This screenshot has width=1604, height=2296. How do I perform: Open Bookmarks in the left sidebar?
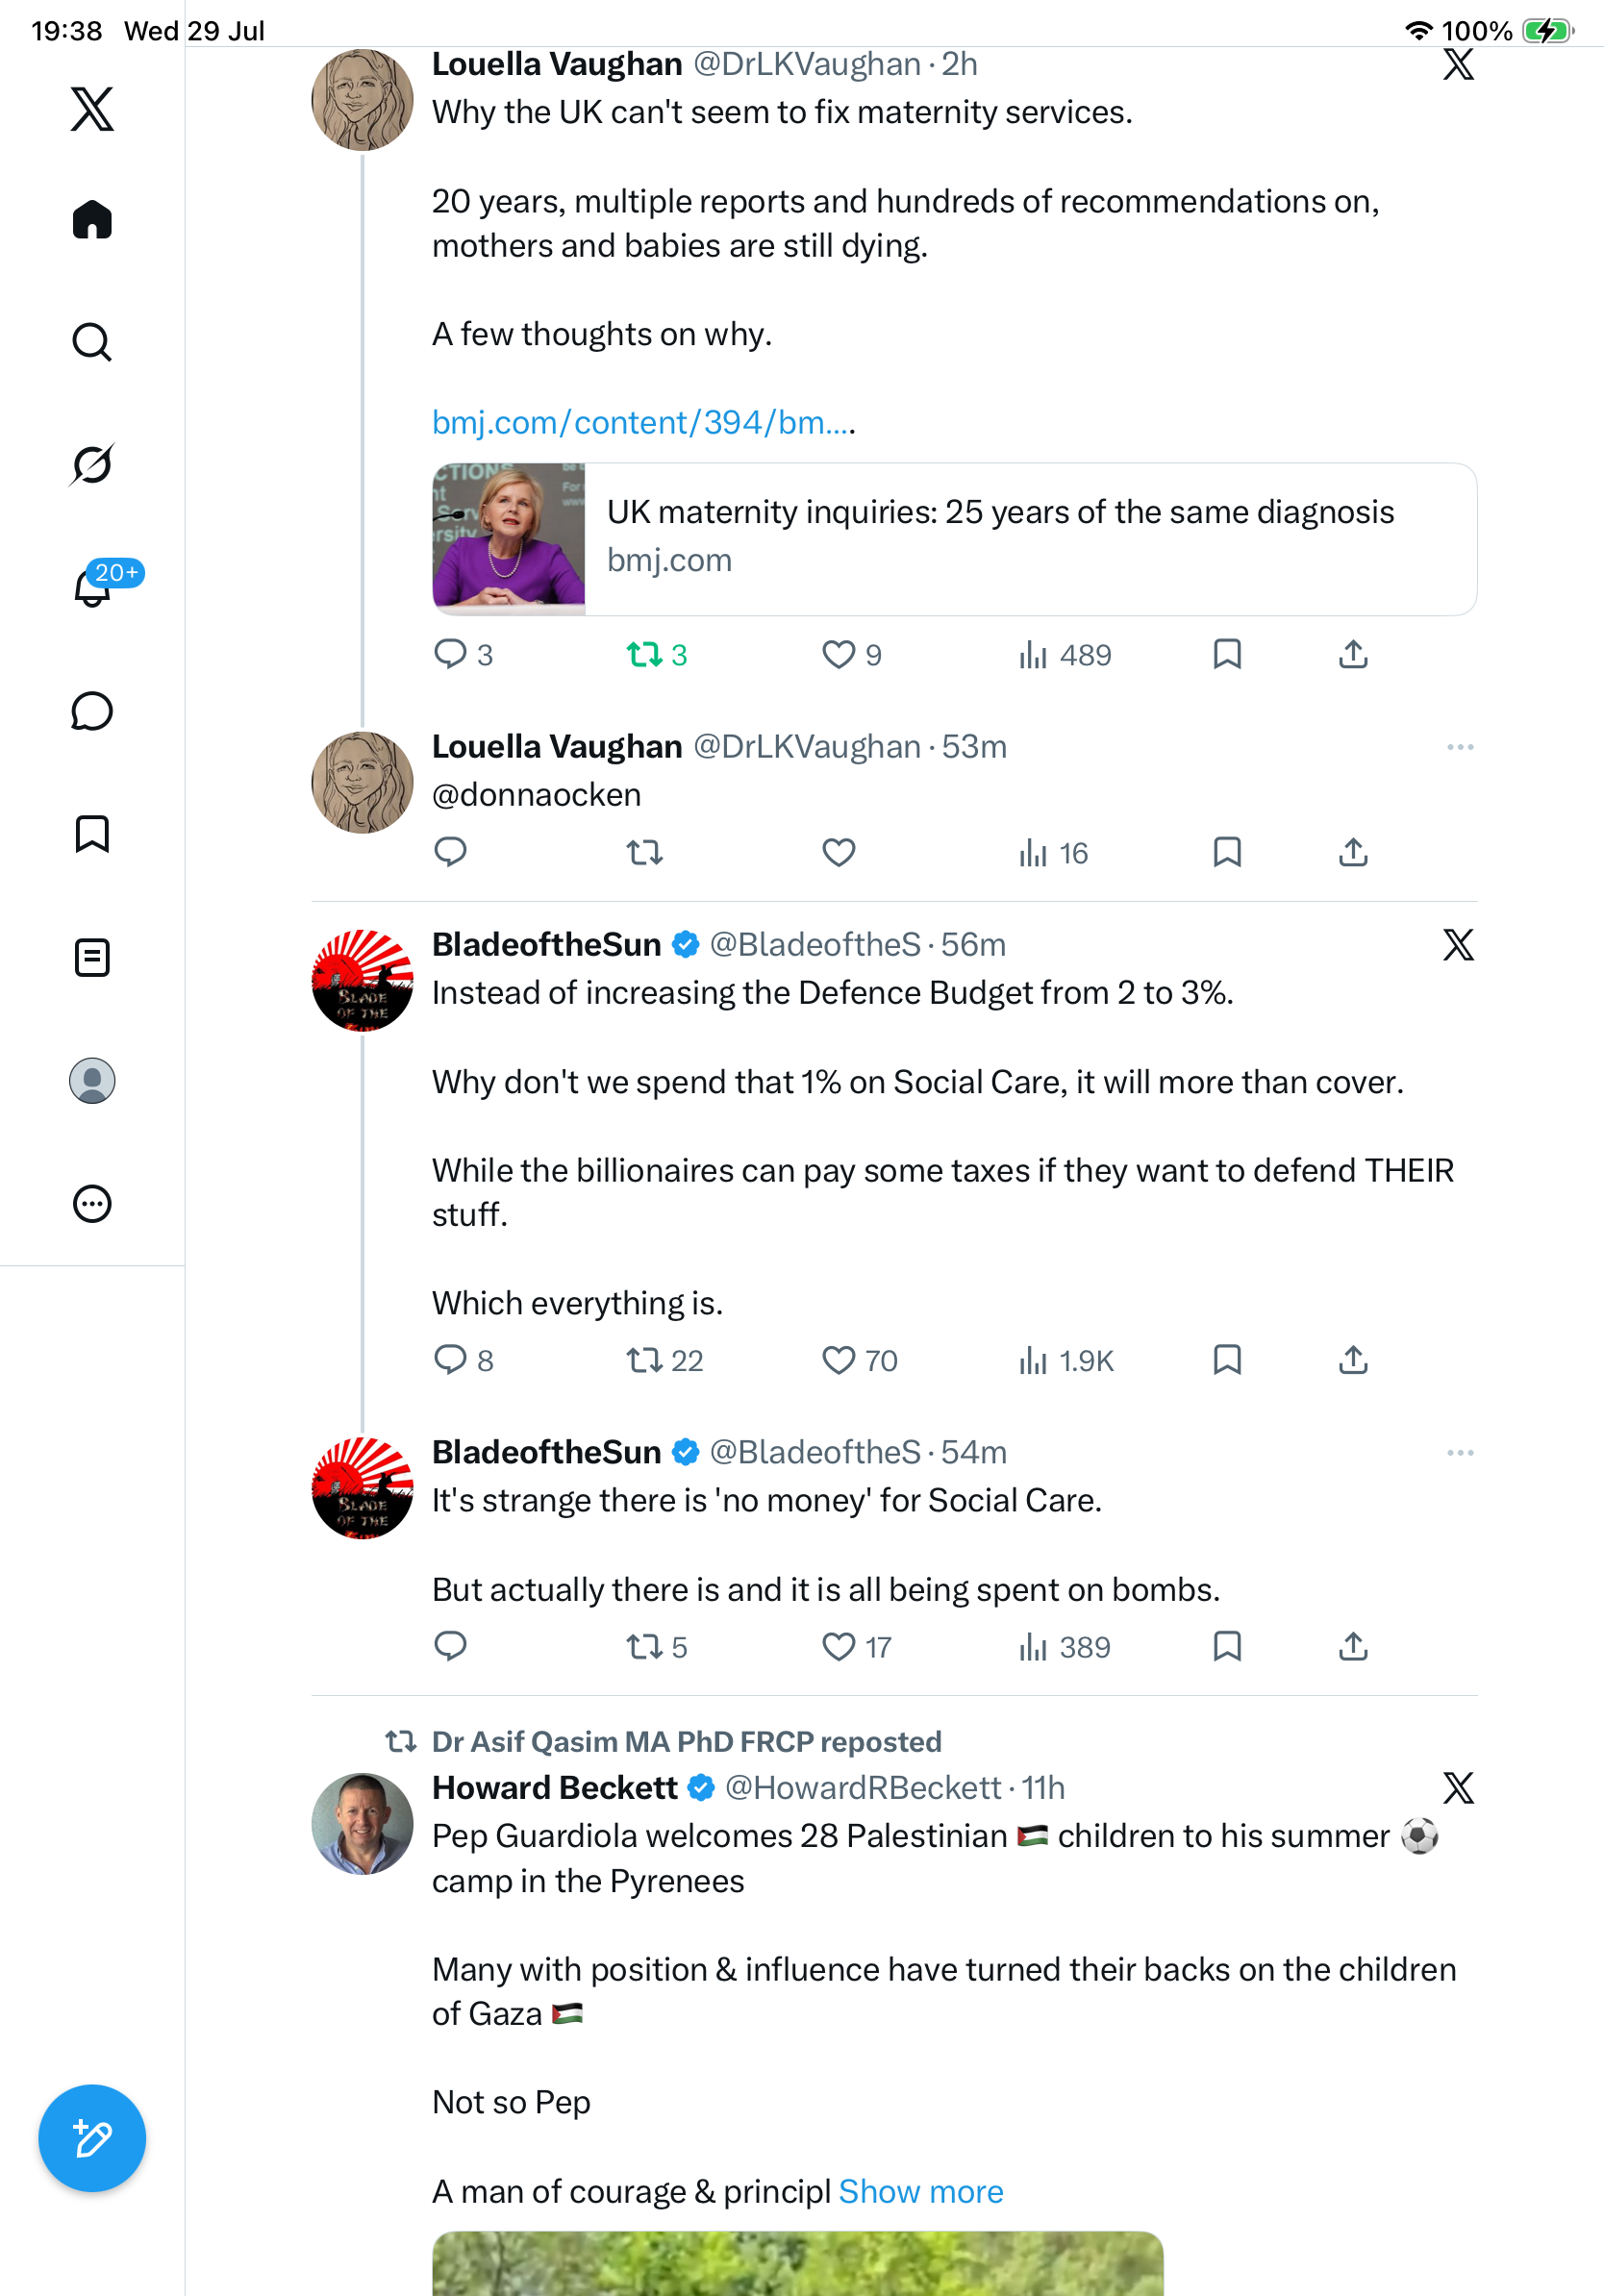(x=92, y=834)
